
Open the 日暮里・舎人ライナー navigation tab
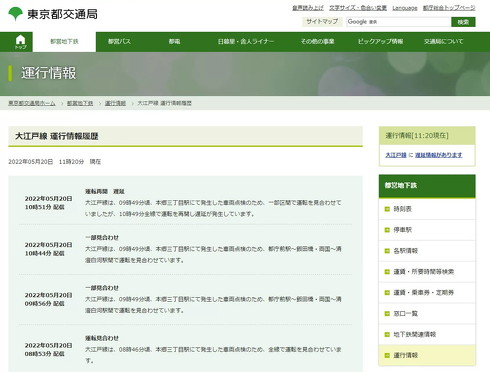[x=246, y=42]
